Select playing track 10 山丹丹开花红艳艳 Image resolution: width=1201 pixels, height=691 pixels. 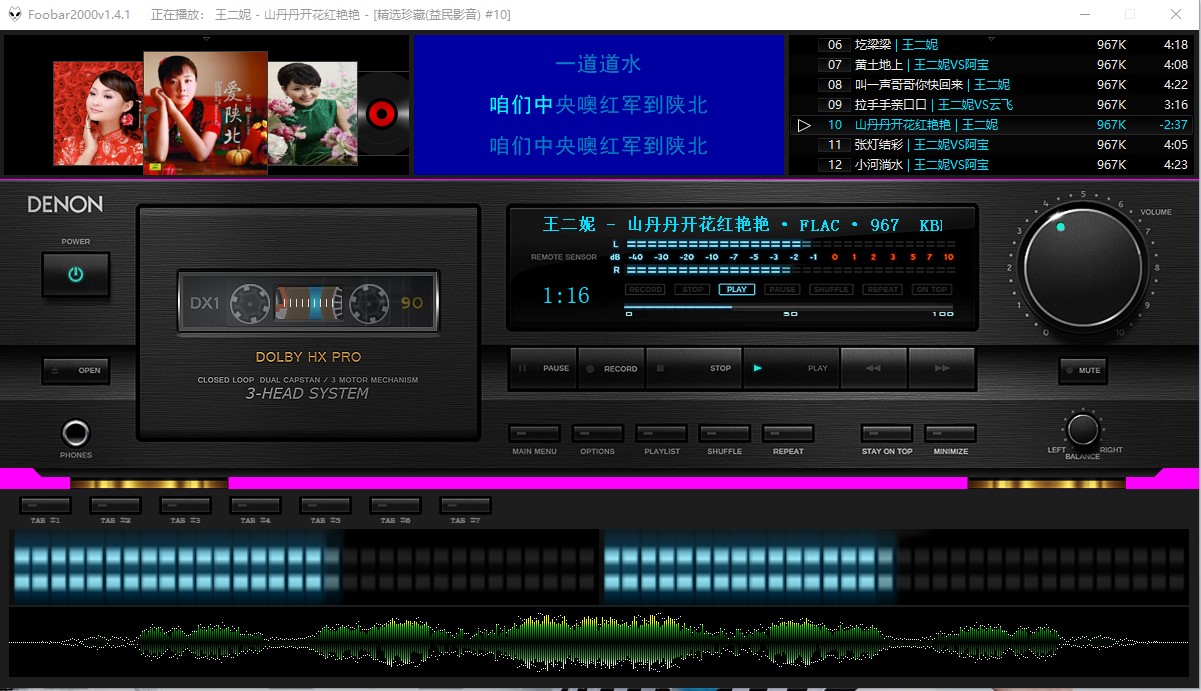point(990,125)
